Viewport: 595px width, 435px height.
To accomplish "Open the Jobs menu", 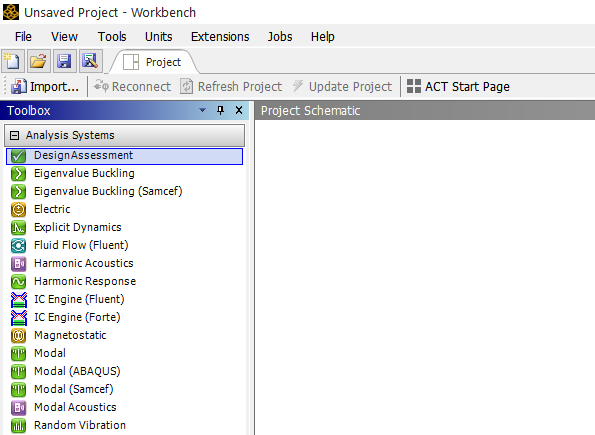I will coord(280,36).
